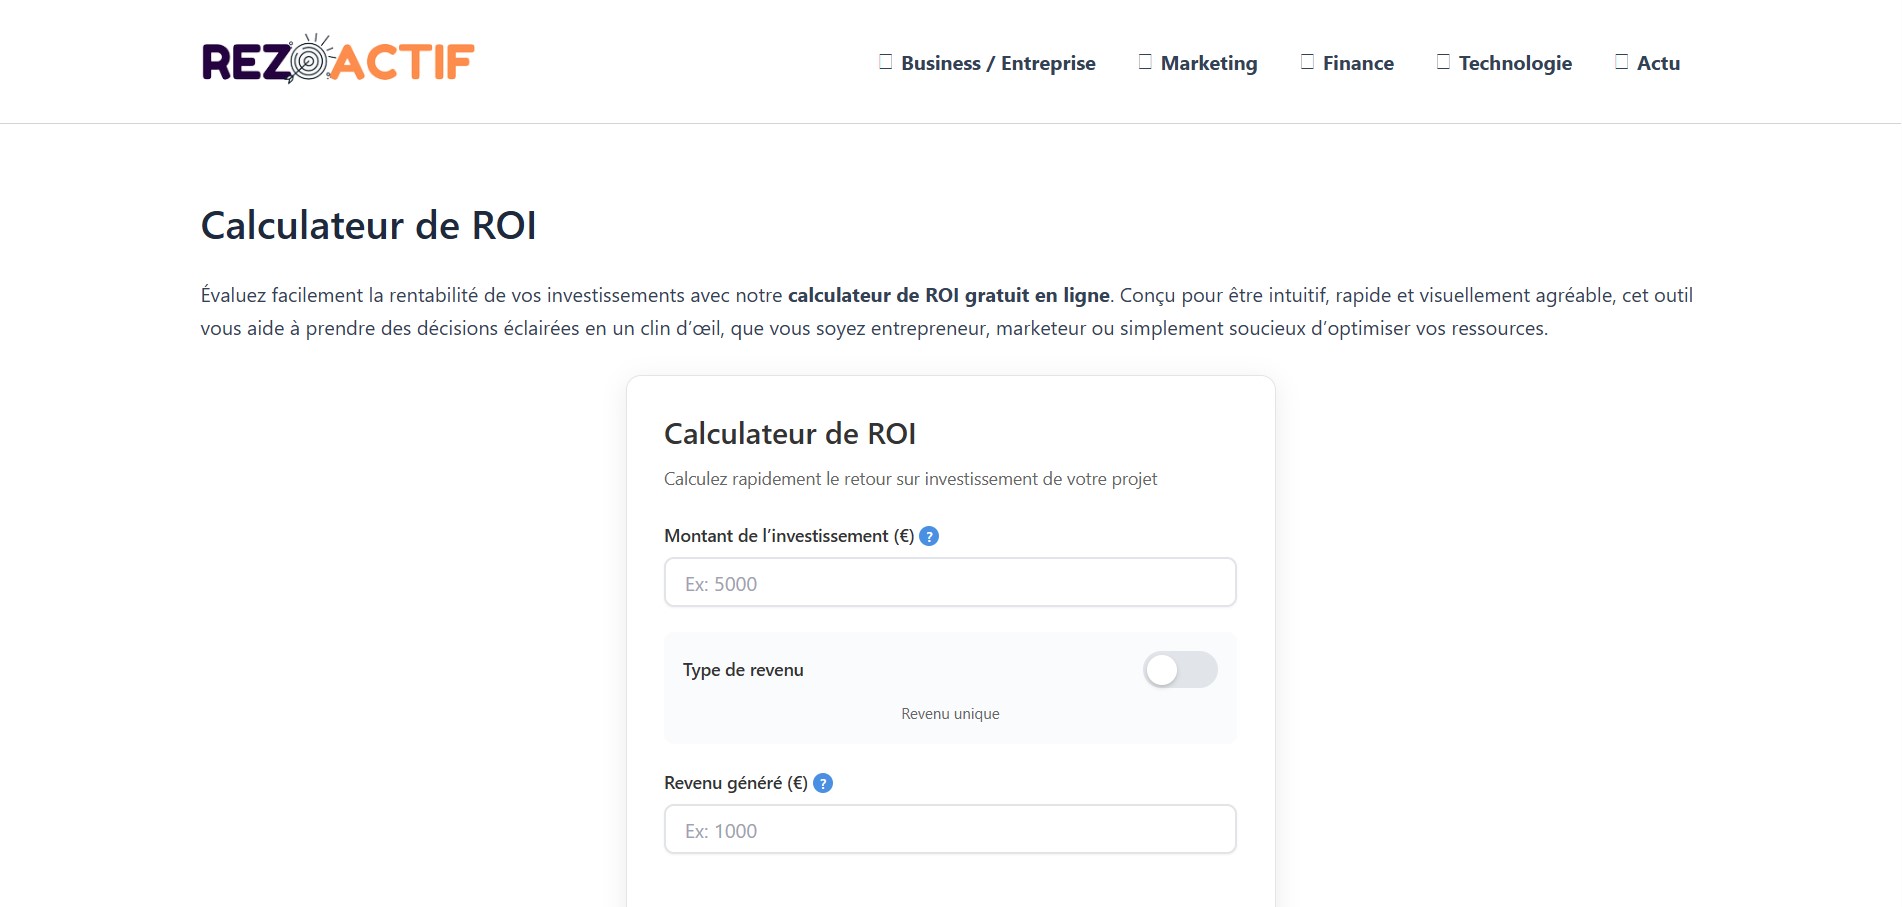Open help tooltip for Montant de l'investissement

coord(929,536)
